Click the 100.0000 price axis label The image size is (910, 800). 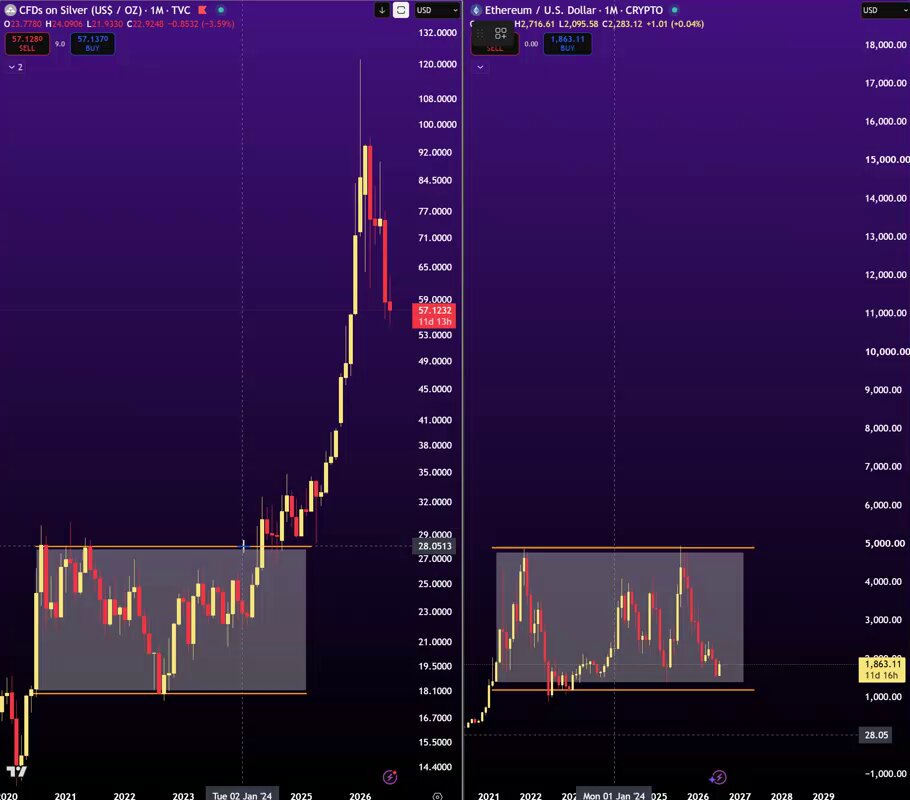(438, 125)
